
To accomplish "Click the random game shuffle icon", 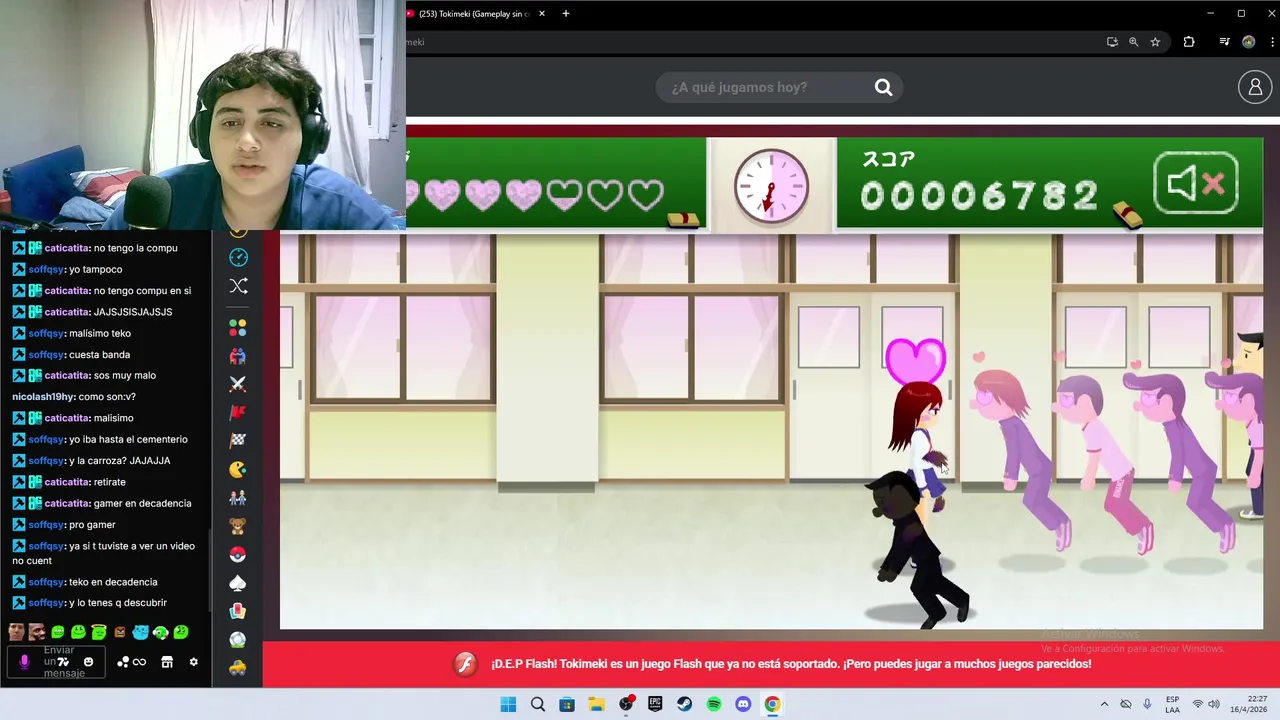I will point(238,286).
